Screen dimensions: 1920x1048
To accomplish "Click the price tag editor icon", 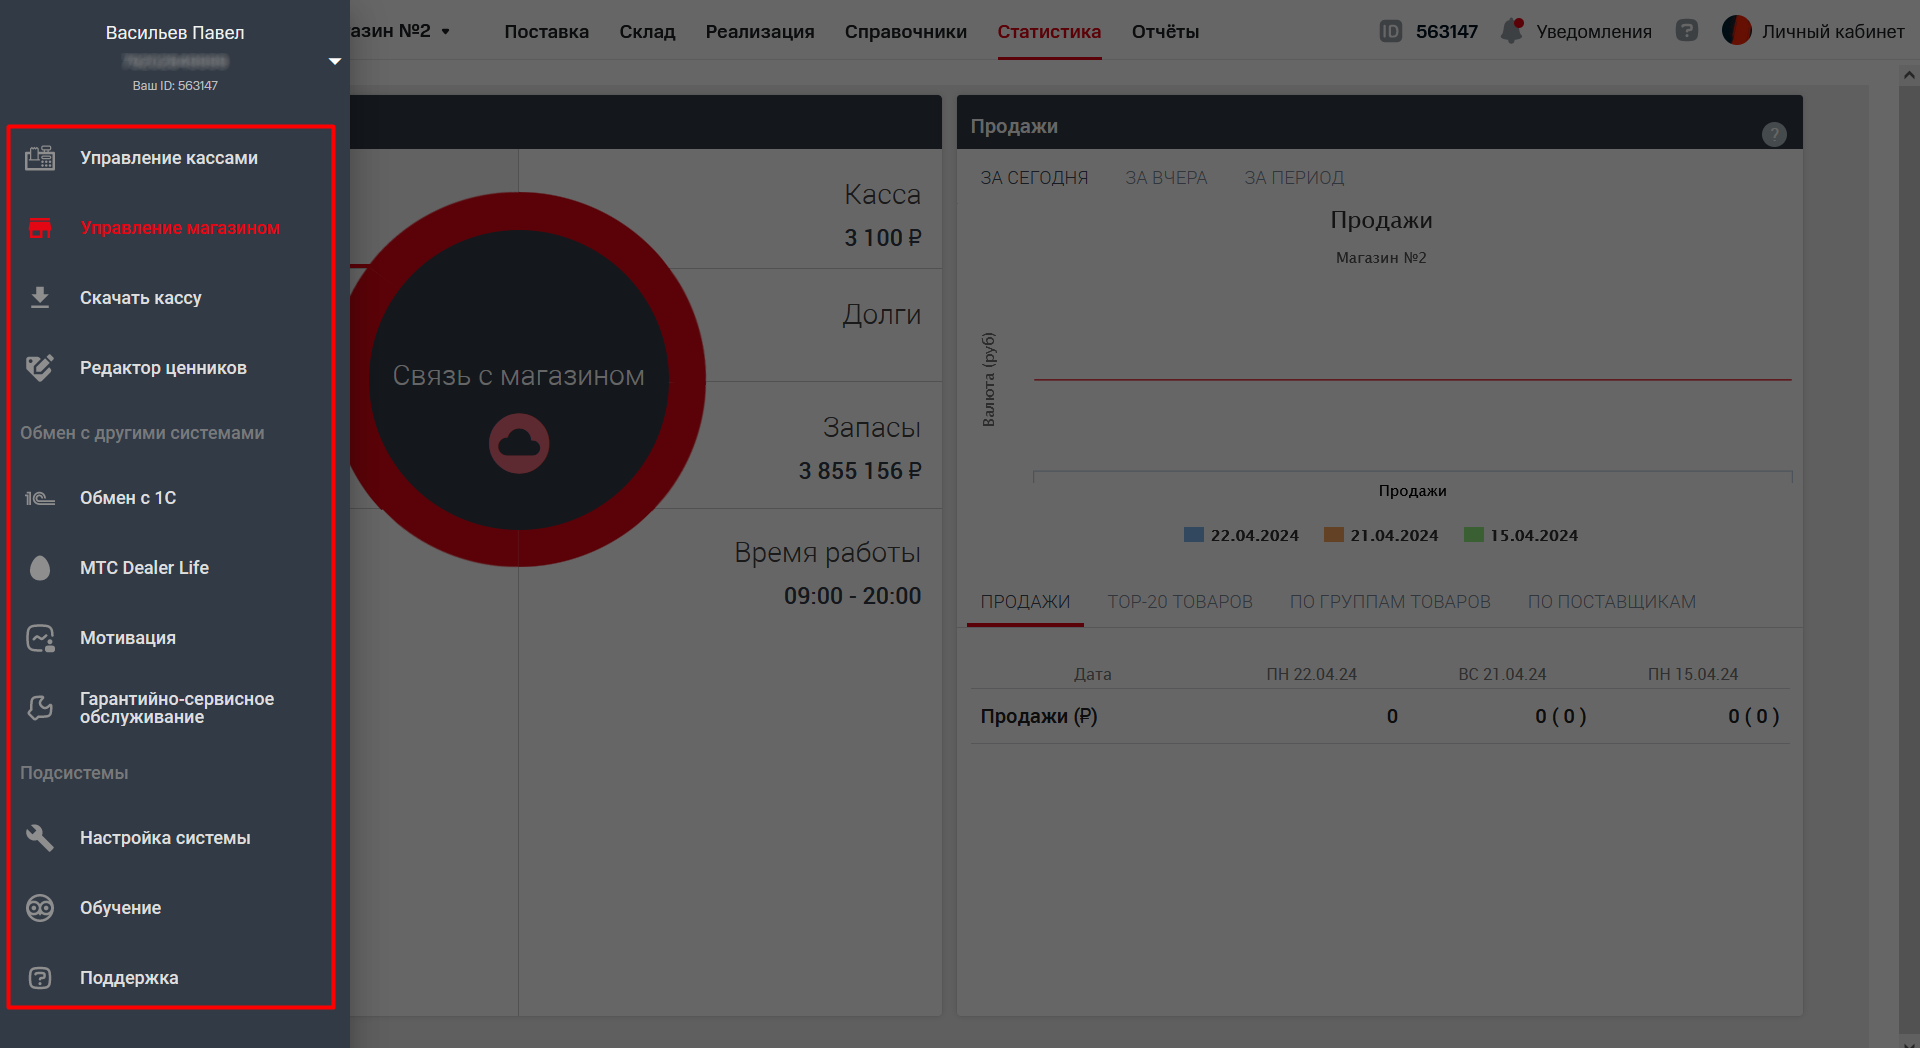I will (x=40, y=368).
